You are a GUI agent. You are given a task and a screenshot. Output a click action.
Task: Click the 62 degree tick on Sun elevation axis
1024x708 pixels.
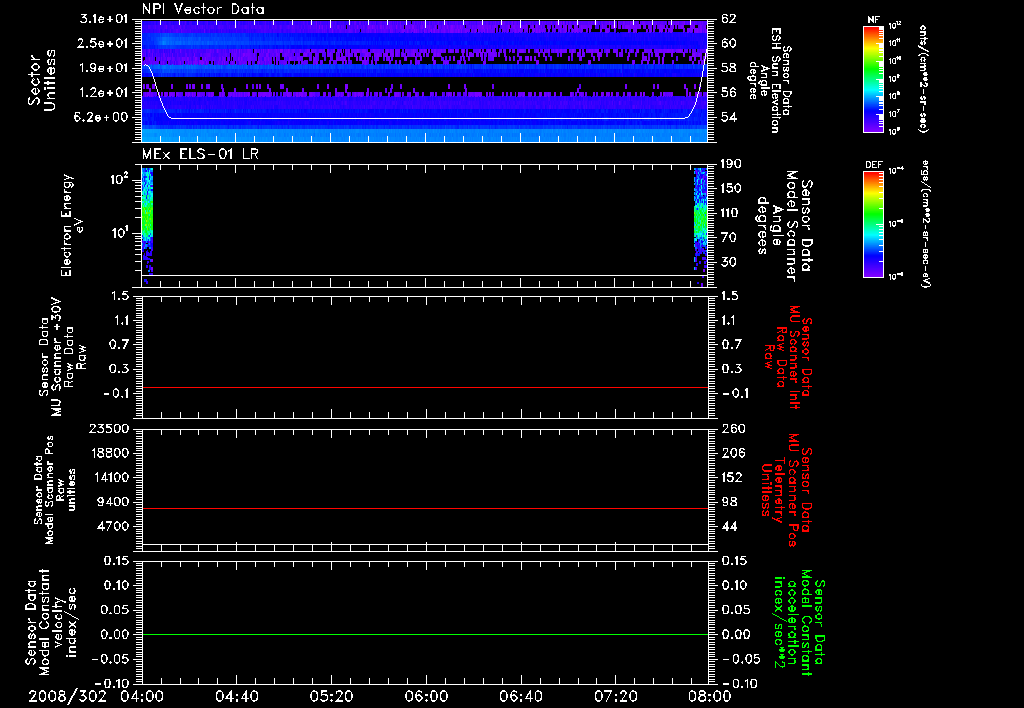[729, 19]
